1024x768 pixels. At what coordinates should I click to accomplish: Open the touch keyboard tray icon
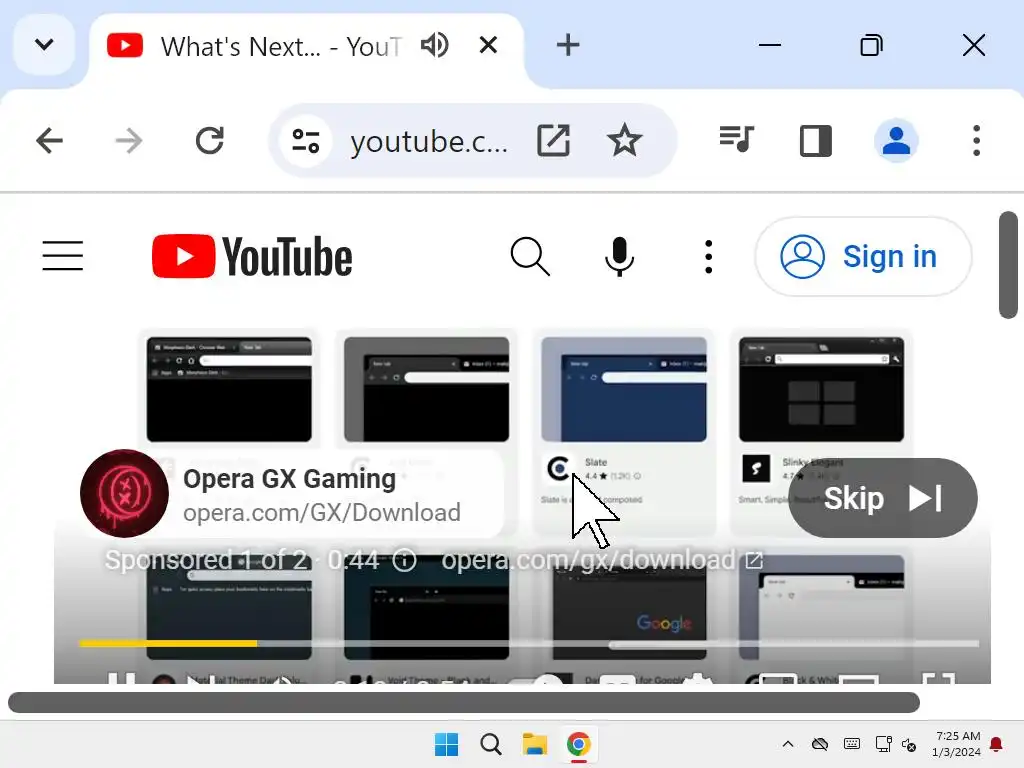852,744
